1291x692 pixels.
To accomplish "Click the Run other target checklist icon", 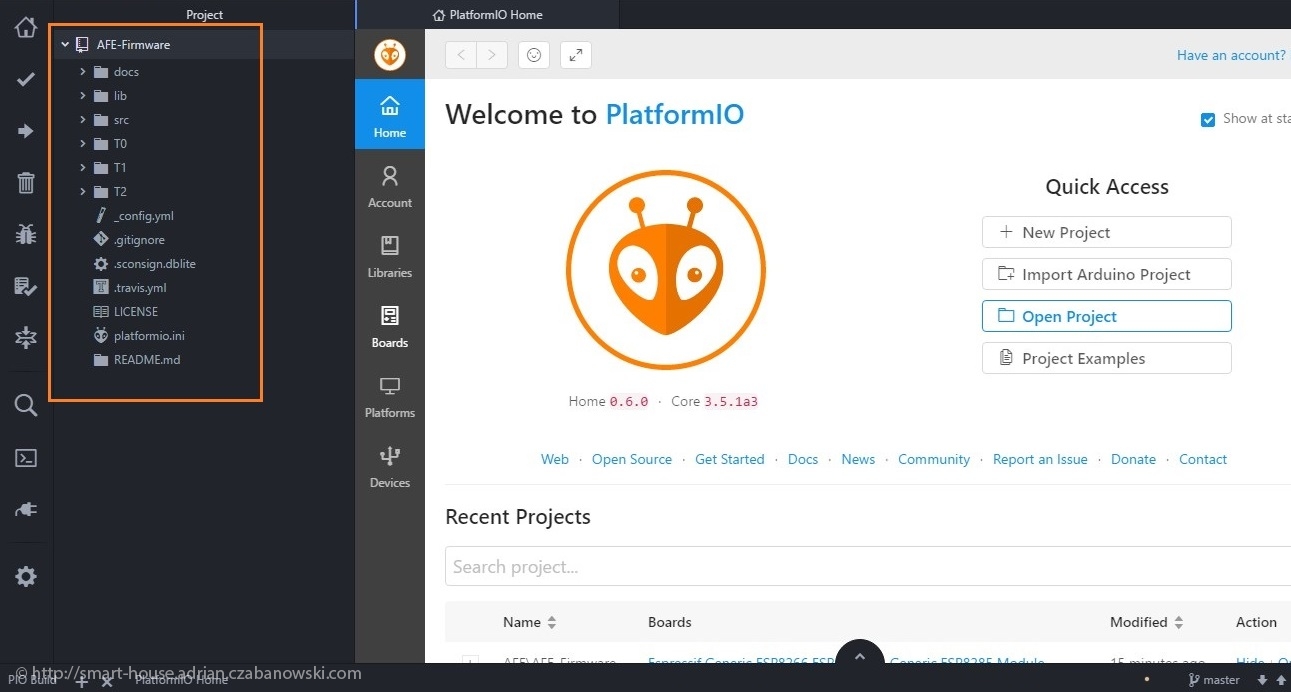I will [26, 287].
